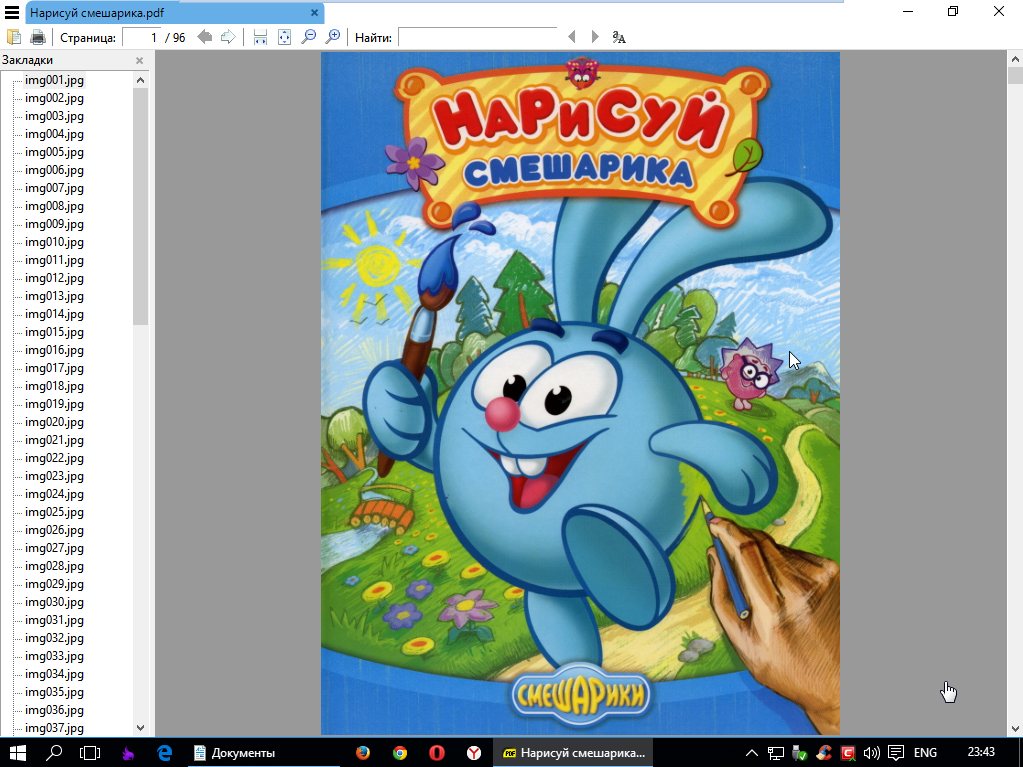Viewport: 1023px width, 767px height.
Task: Select bookmark img037.jpg
Action: click(x=54, y=728)
